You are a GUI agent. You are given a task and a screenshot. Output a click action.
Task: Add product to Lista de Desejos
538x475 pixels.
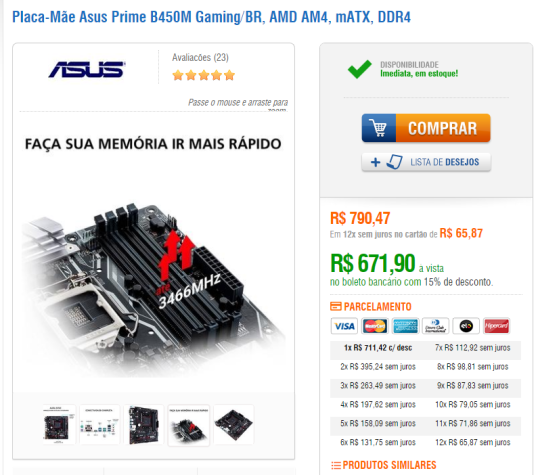coord(426,162)
